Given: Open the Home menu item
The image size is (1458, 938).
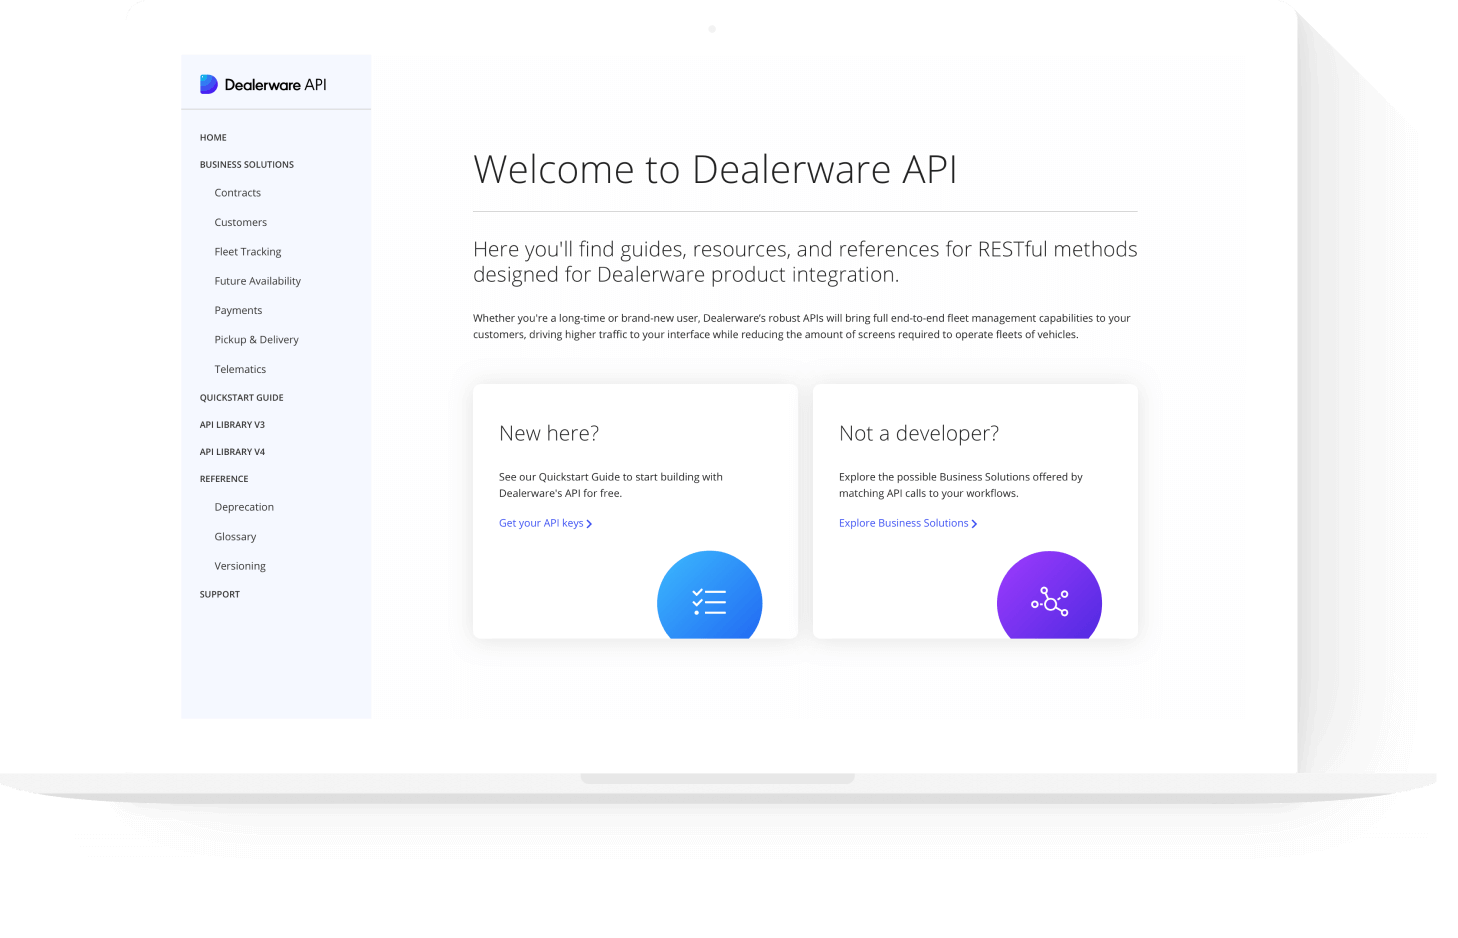Looking at the screenshot, I should point(213,138).
